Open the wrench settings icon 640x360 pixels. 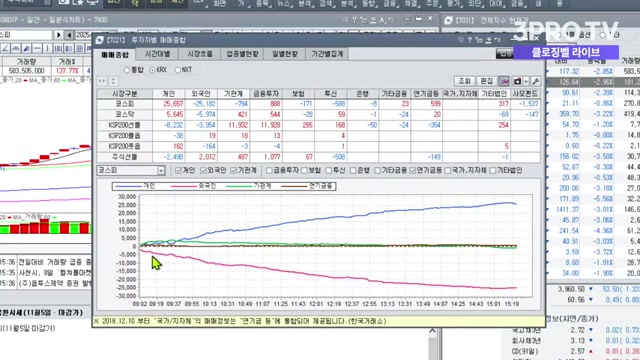tap(536, 81)
